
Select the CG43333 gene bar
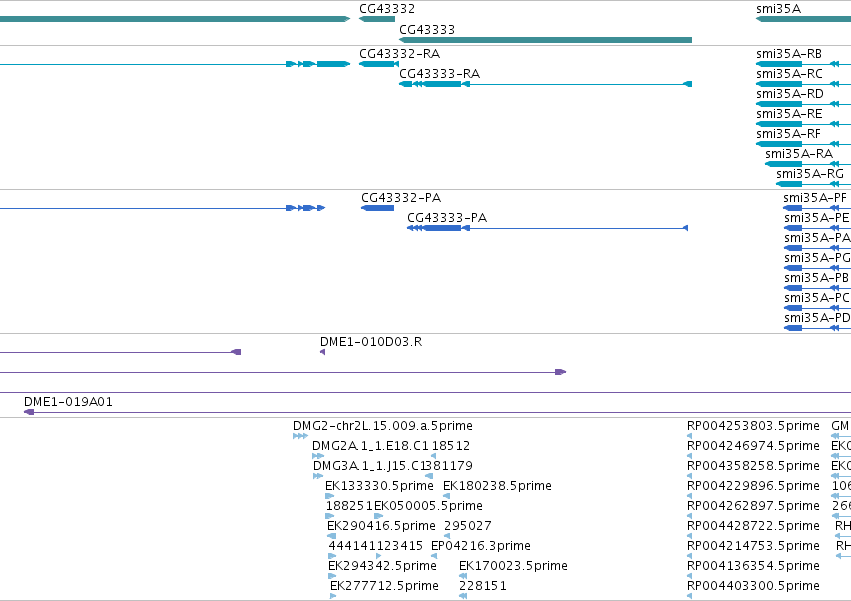(x=545, y=40)
